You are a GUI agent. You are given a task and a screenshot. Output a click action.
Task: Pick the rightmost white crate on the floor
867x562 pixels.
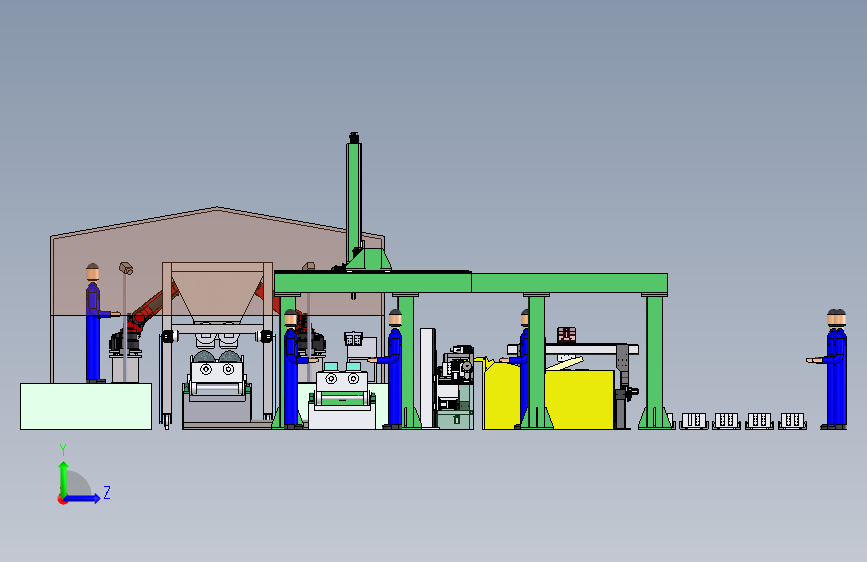click(792, 421)
